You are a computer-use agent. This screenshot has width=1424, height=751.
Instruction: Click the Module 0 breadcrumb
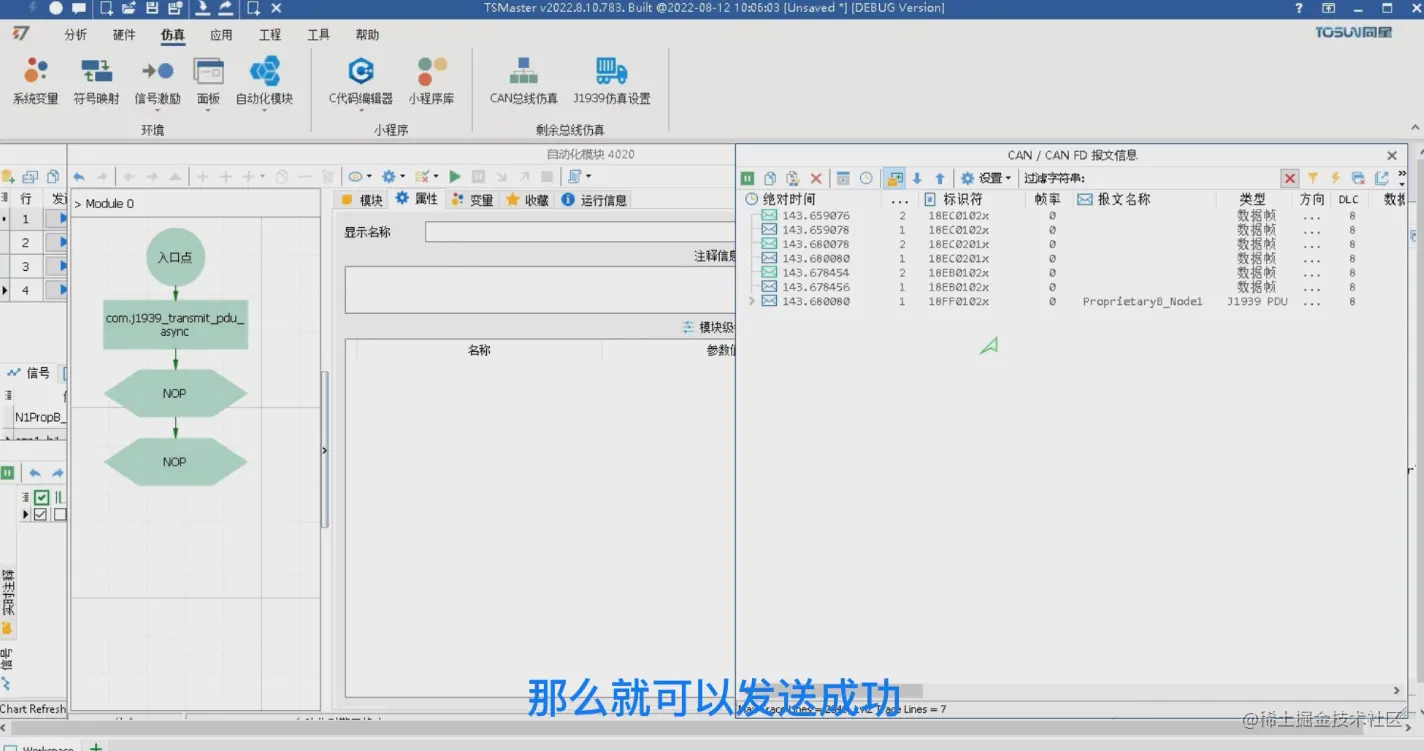coord(109,204)
